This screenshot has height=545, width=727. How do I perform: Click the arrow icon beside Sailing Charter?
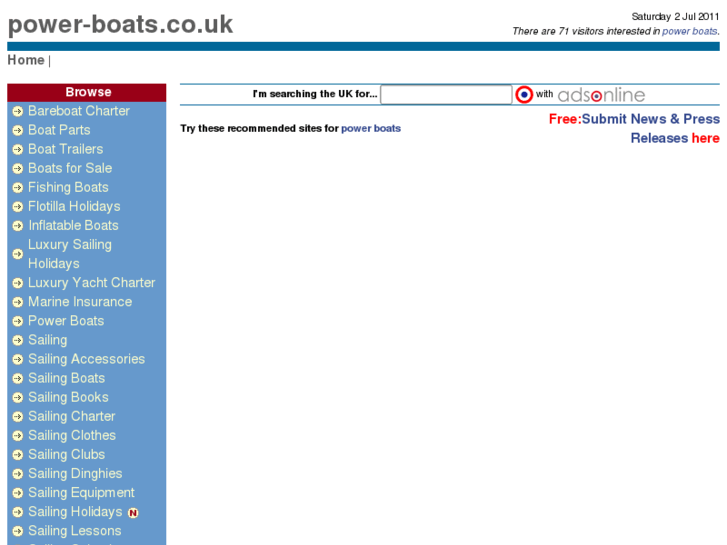click(x=18, y=417)
